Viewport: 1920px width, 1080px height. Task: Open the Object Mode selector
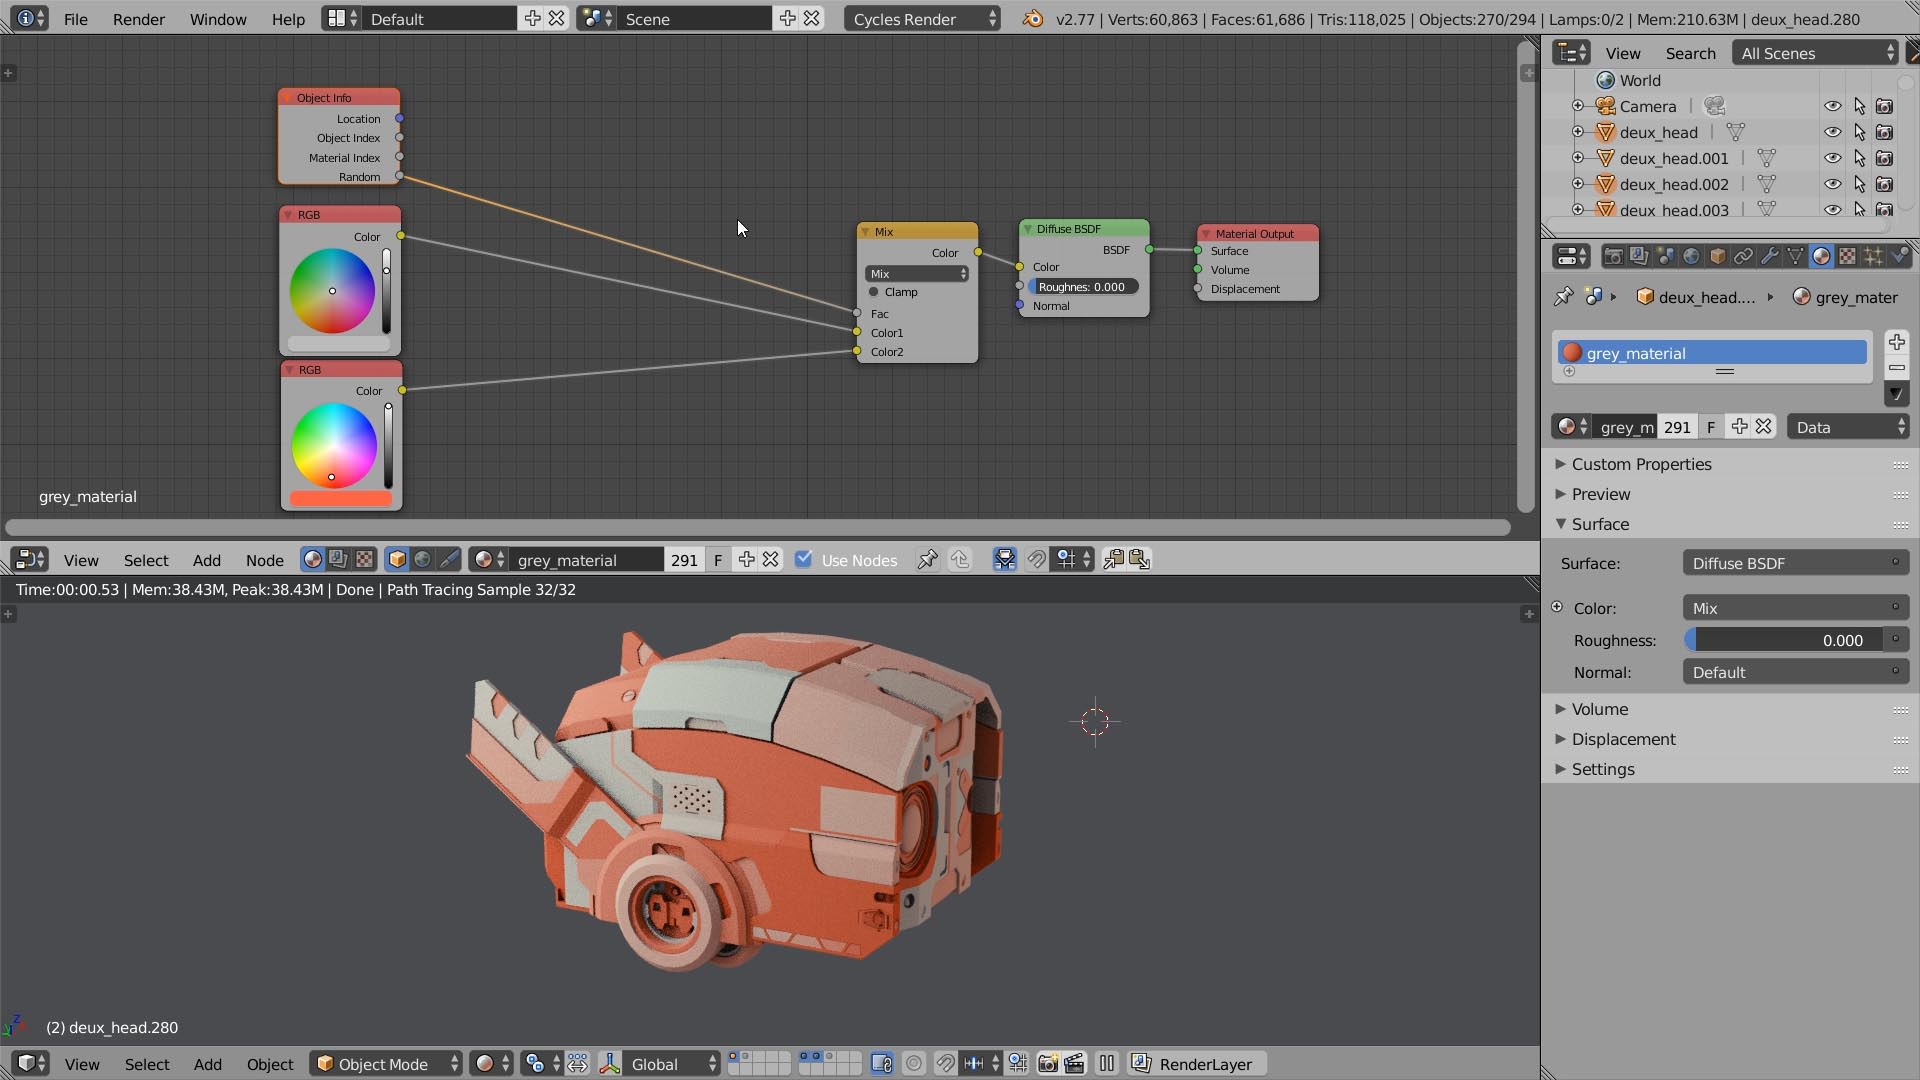[x=386, y=1064]
